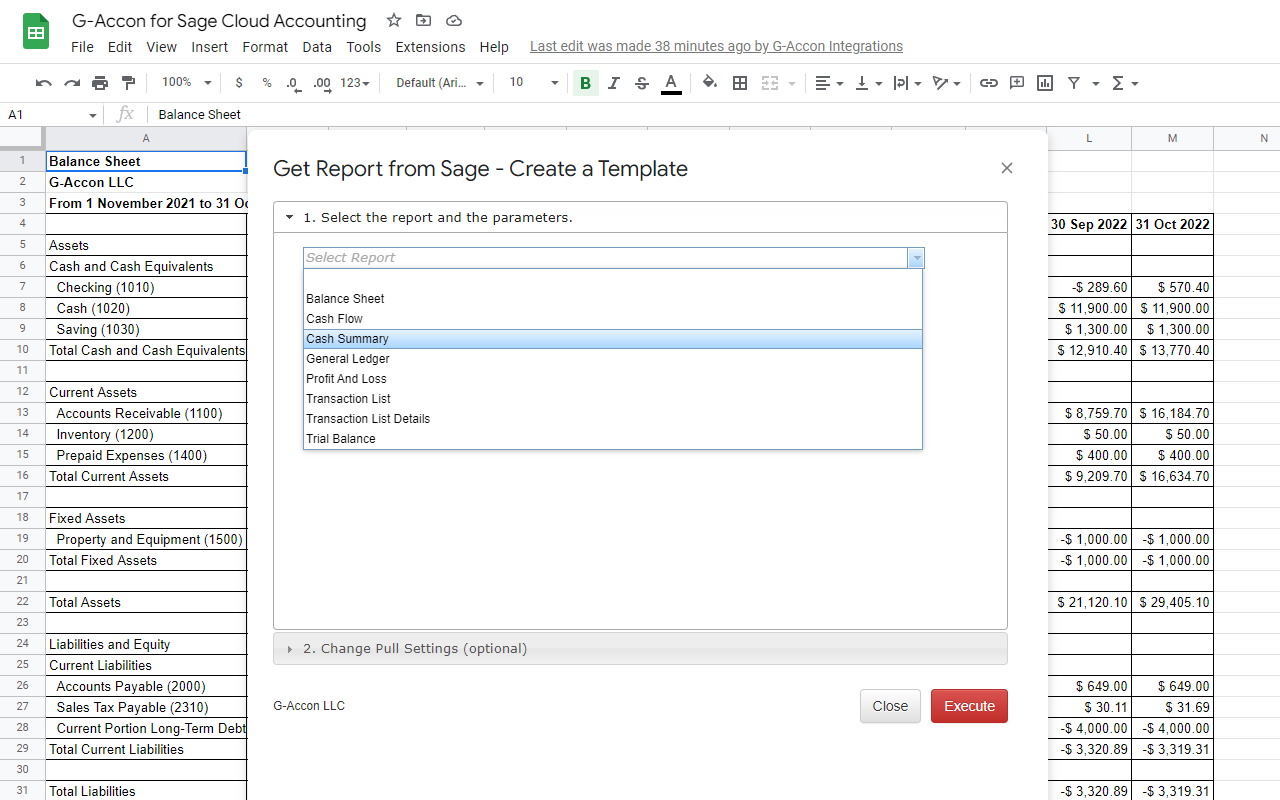Open the Google Sheets home icon
This screenshot has height=800, width=1280.
[x=36, y=32]
